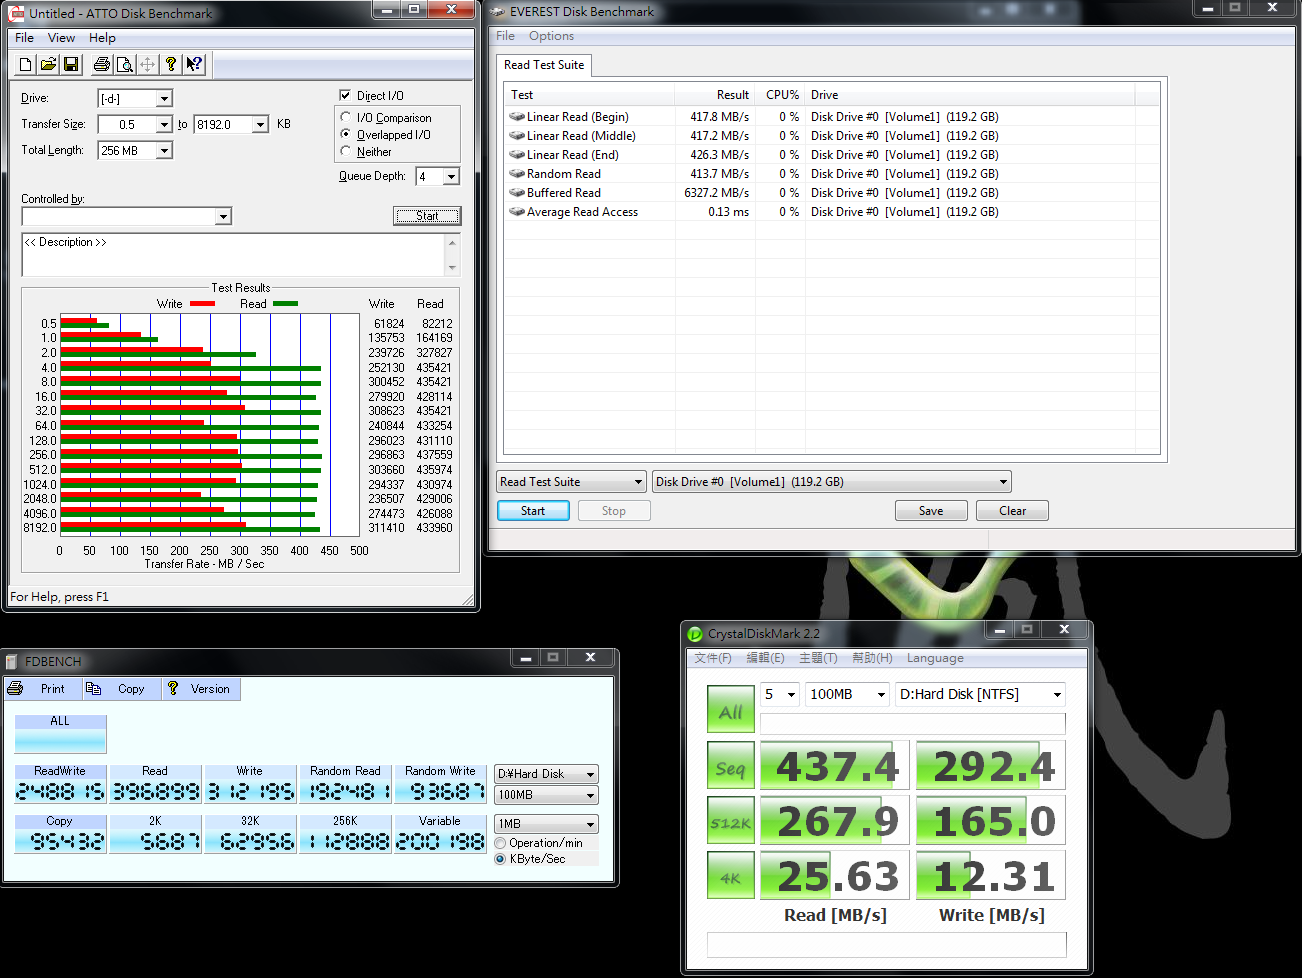This screenshot has width=1302, height=978.
Task: Open the Total Length dropdown
Action: [164, 151]
